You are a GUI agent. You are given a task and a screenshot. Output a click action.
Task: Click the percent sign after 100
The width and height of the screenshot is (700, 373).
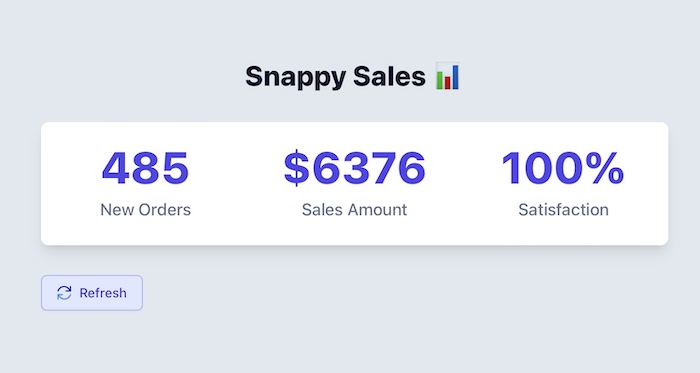tap(608, 168)
